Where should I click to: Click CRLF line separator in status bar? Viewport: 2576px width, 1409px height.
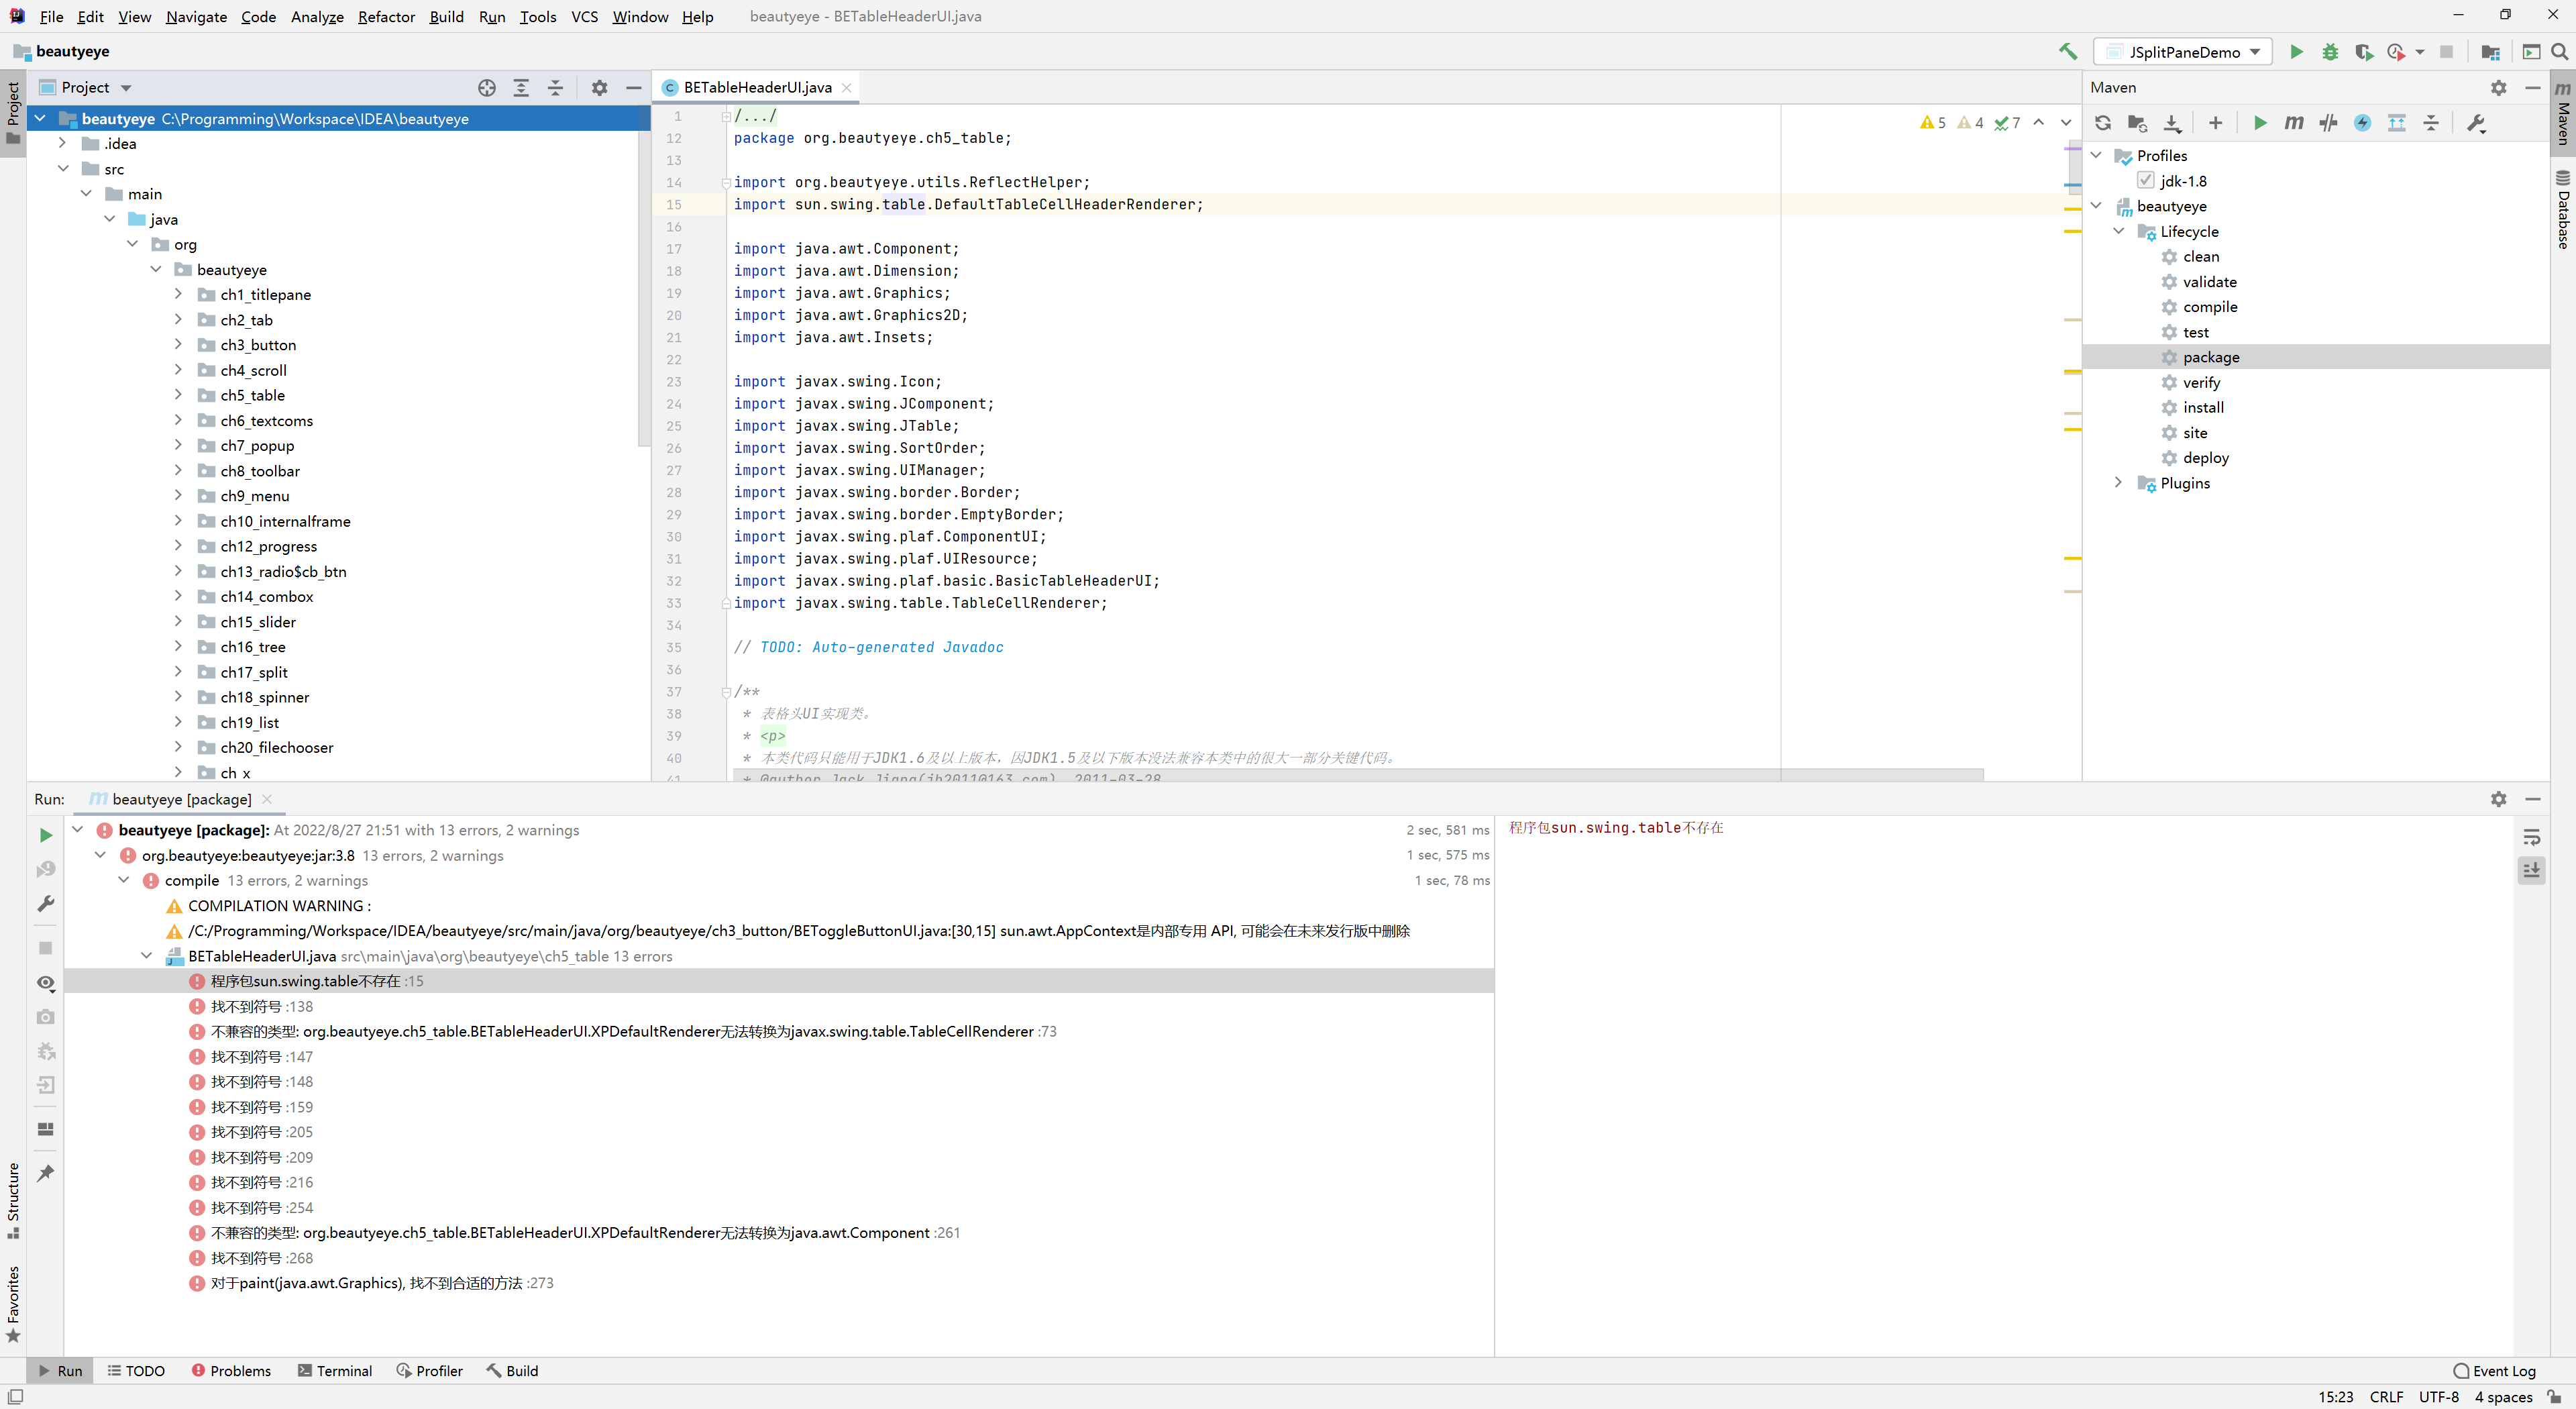pyautogui.click(x=2386, y=1397)
